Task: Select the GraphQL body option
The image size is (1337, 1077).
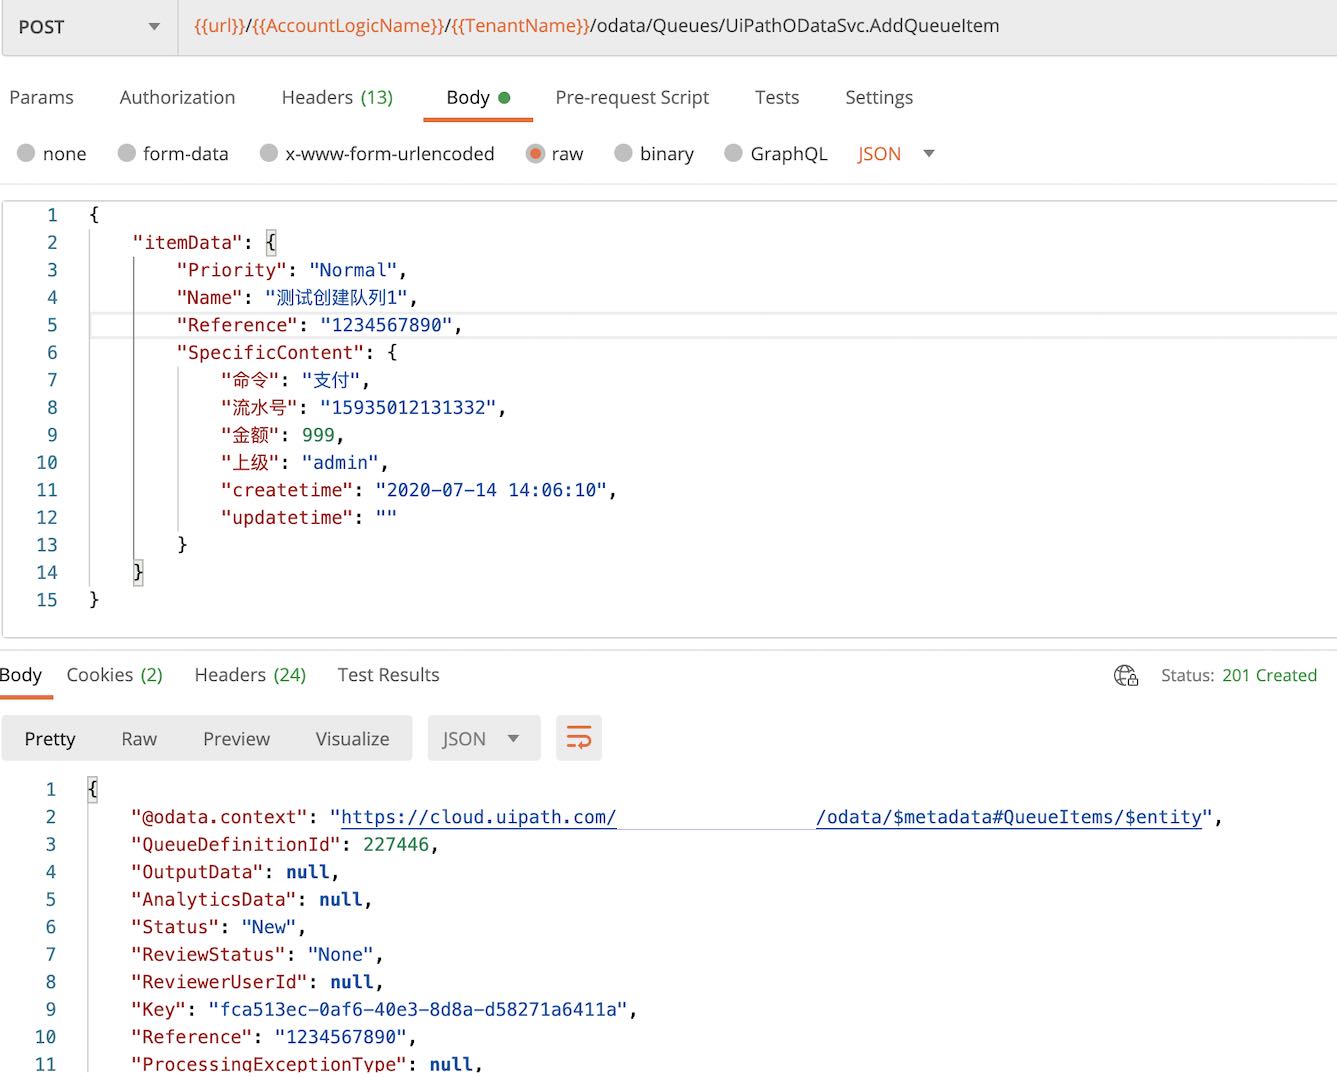Action: [734, 153]
